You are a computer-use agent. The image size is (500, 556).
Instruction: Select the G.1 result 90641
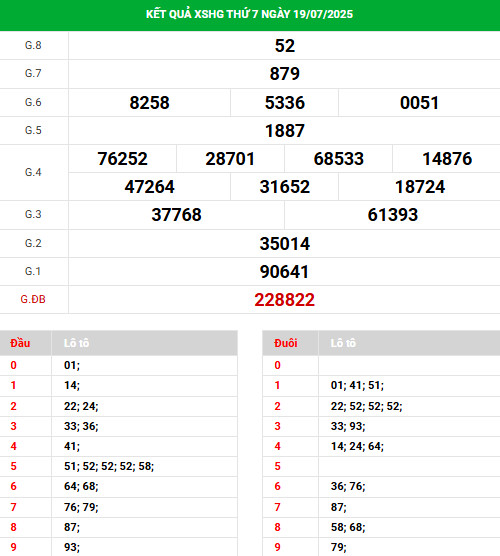[x=284, y=272]
